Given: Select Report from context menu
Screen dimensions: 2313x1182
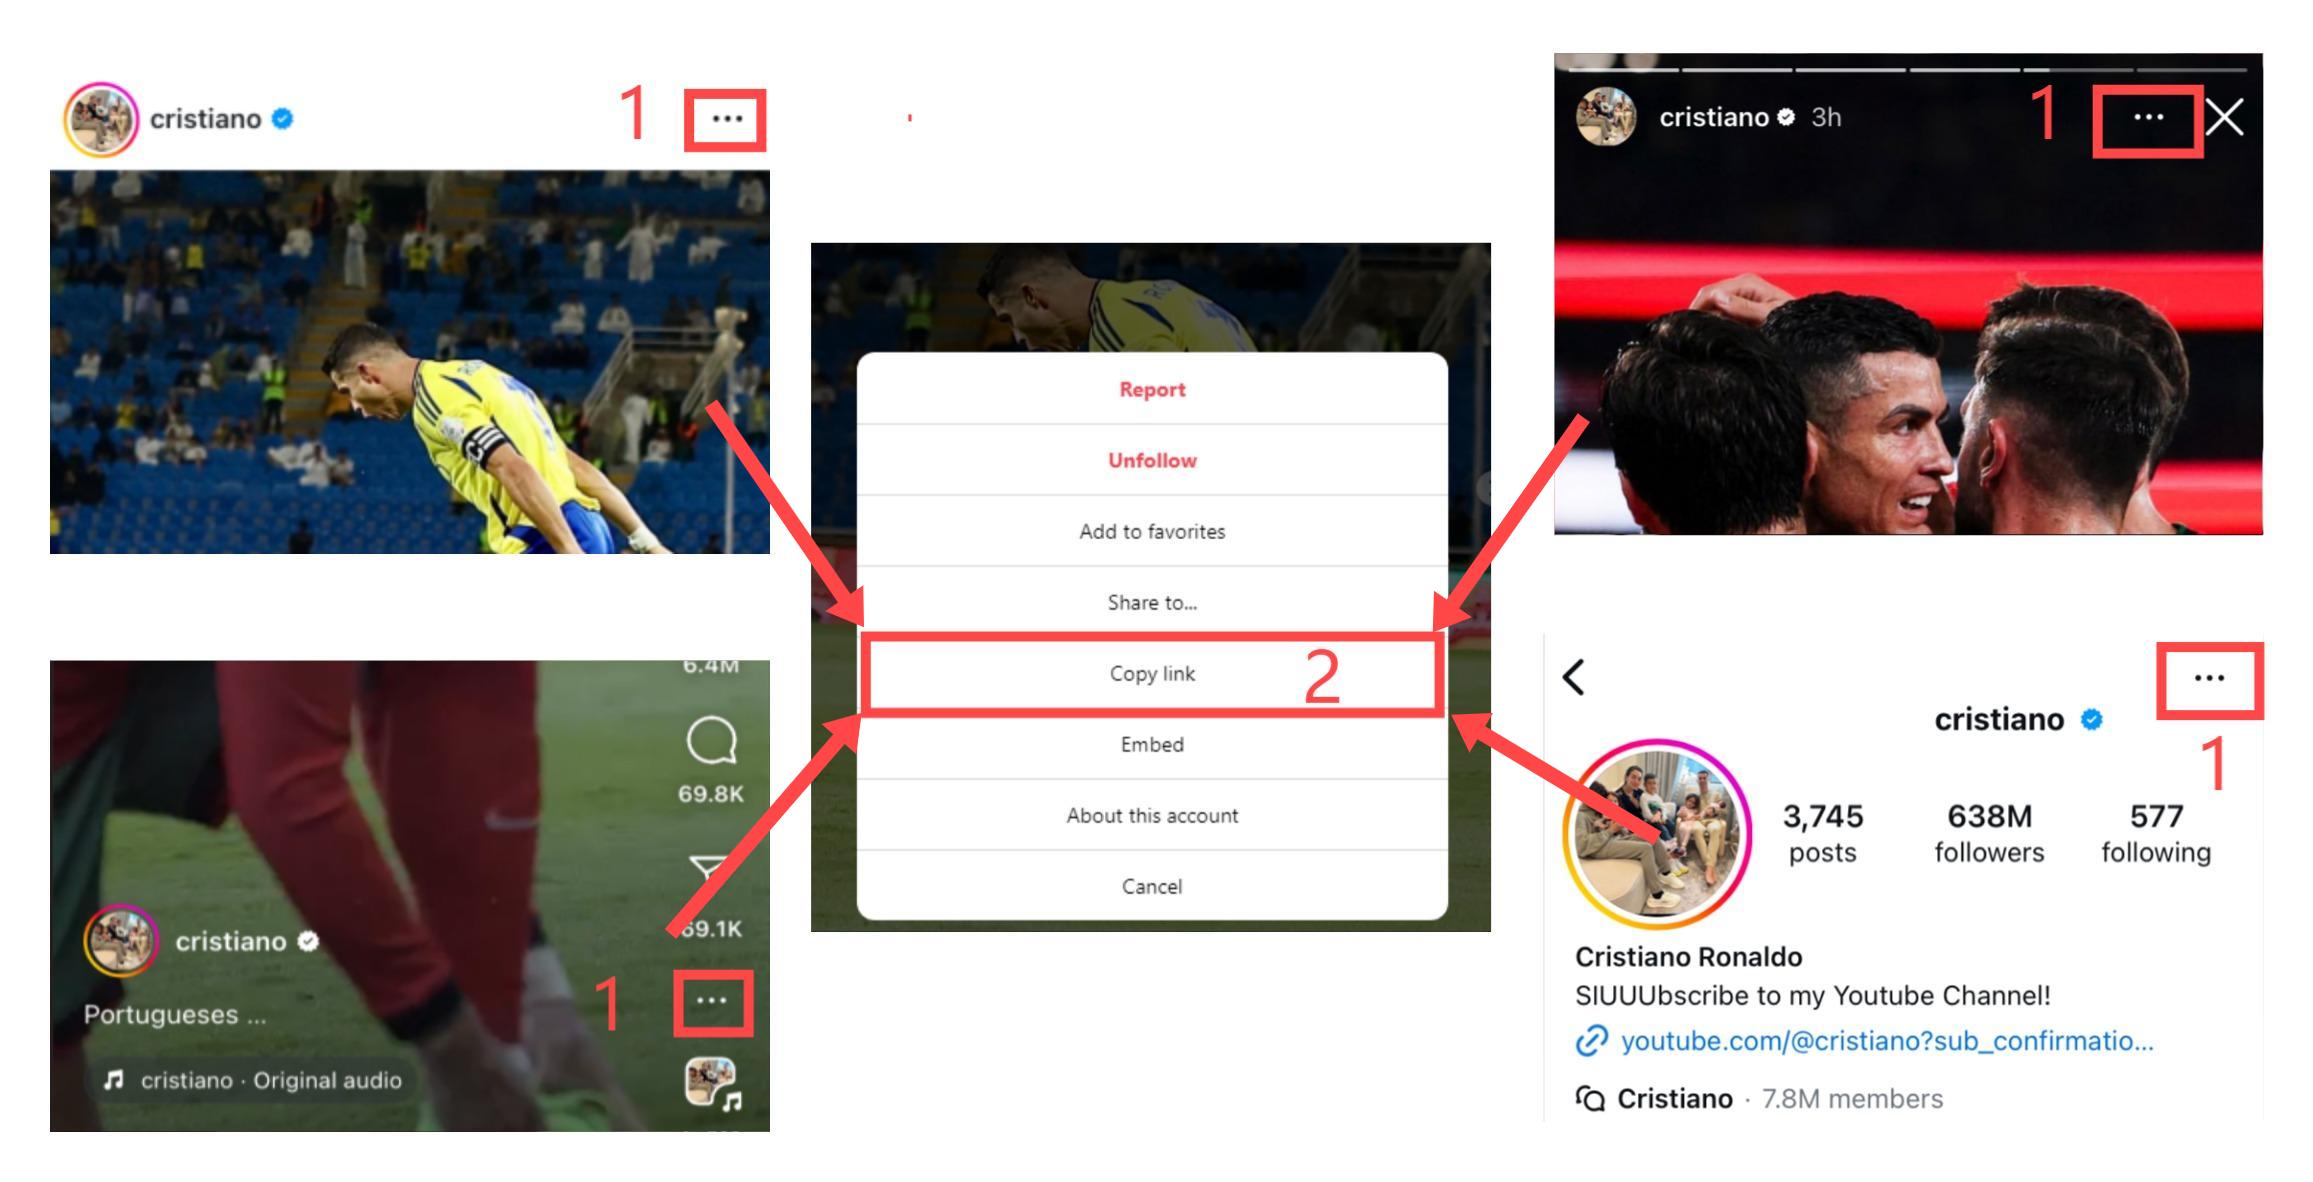Looking at the screenshot, I should coord(1151,389).
